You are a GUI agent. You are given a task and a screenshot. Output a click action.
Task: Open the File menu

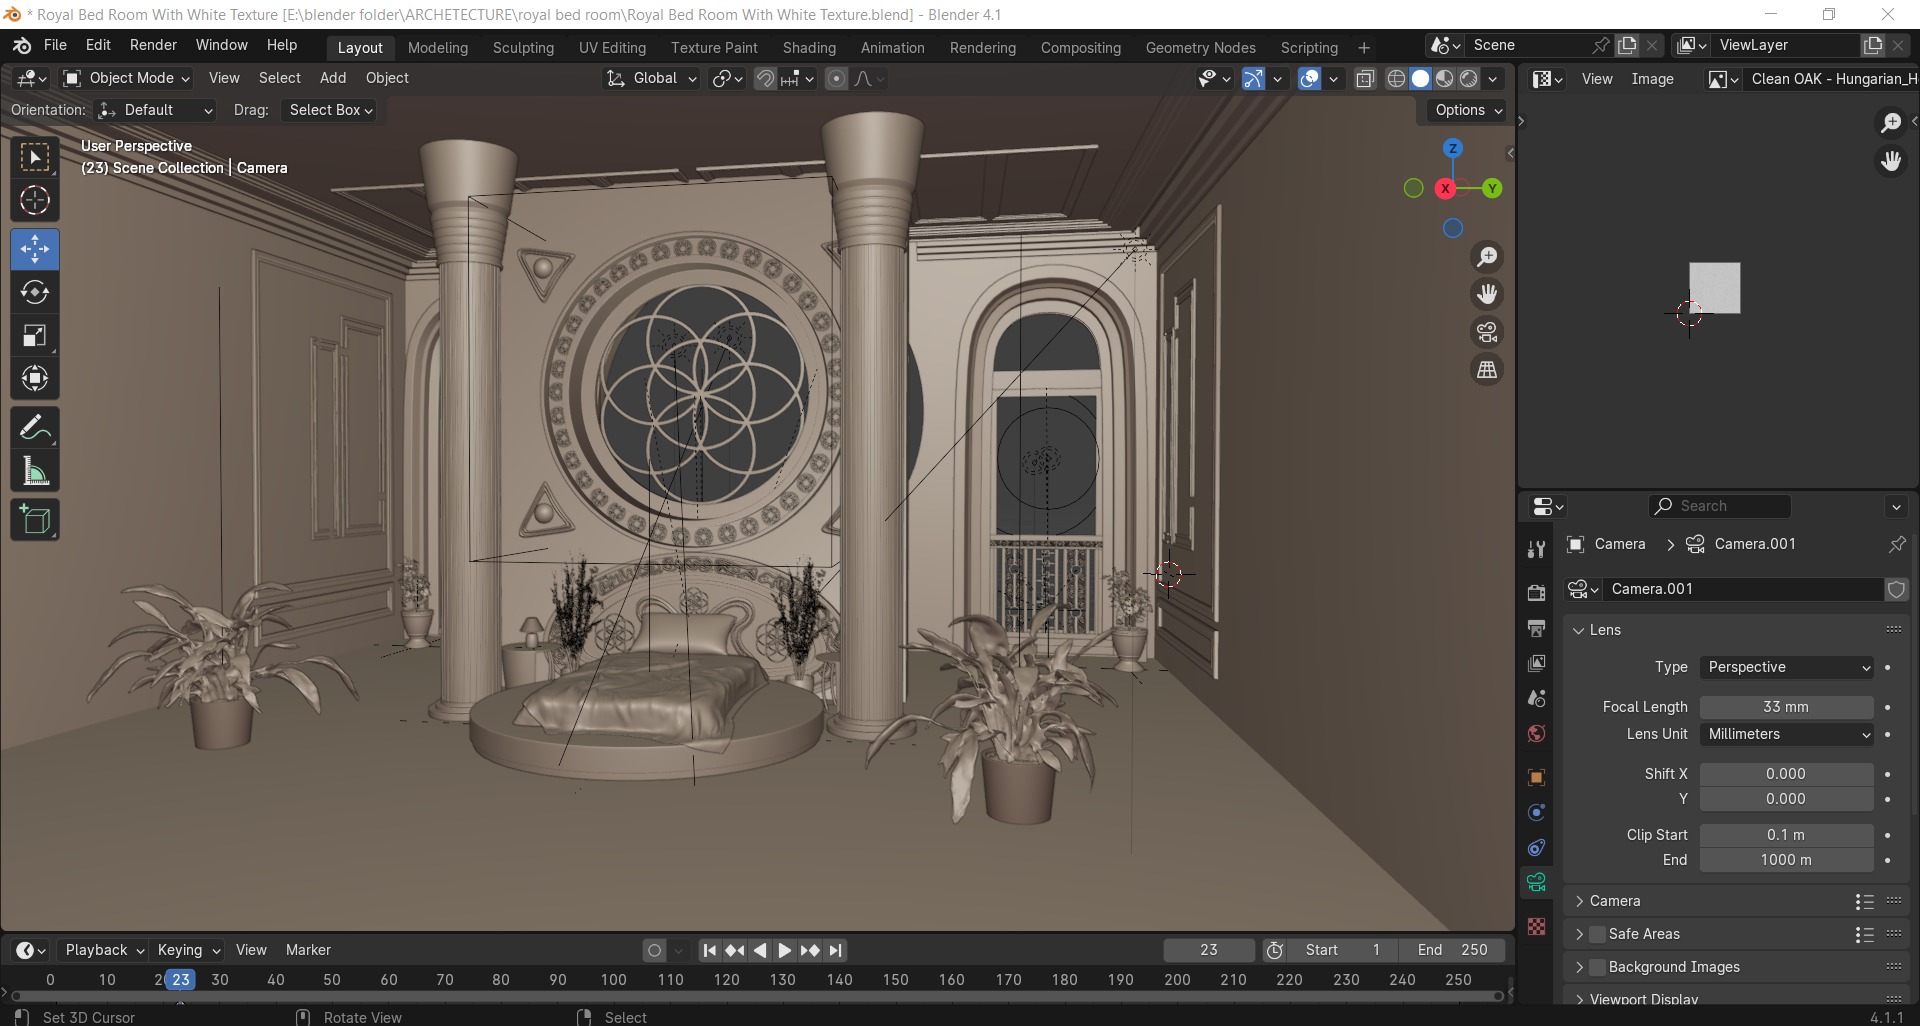coord(55,45)
